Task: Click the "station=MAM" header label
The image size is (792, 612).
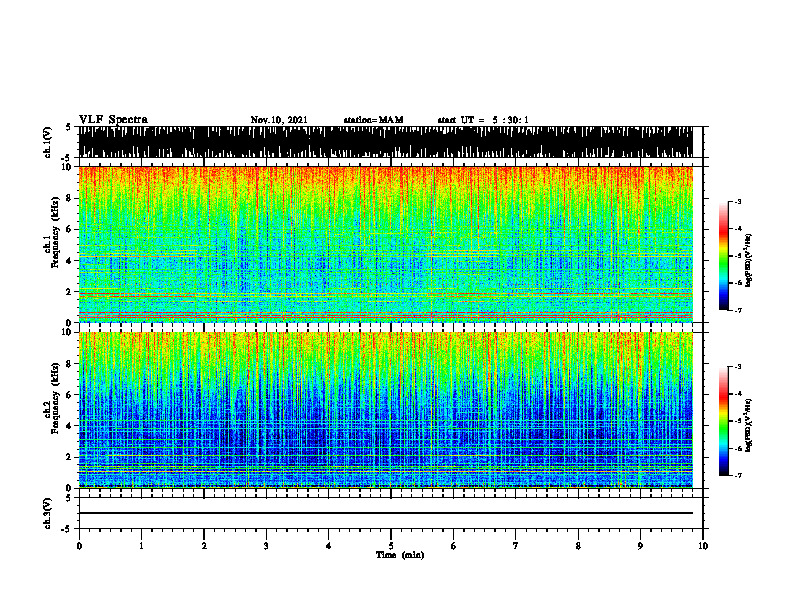Action: 373,120
